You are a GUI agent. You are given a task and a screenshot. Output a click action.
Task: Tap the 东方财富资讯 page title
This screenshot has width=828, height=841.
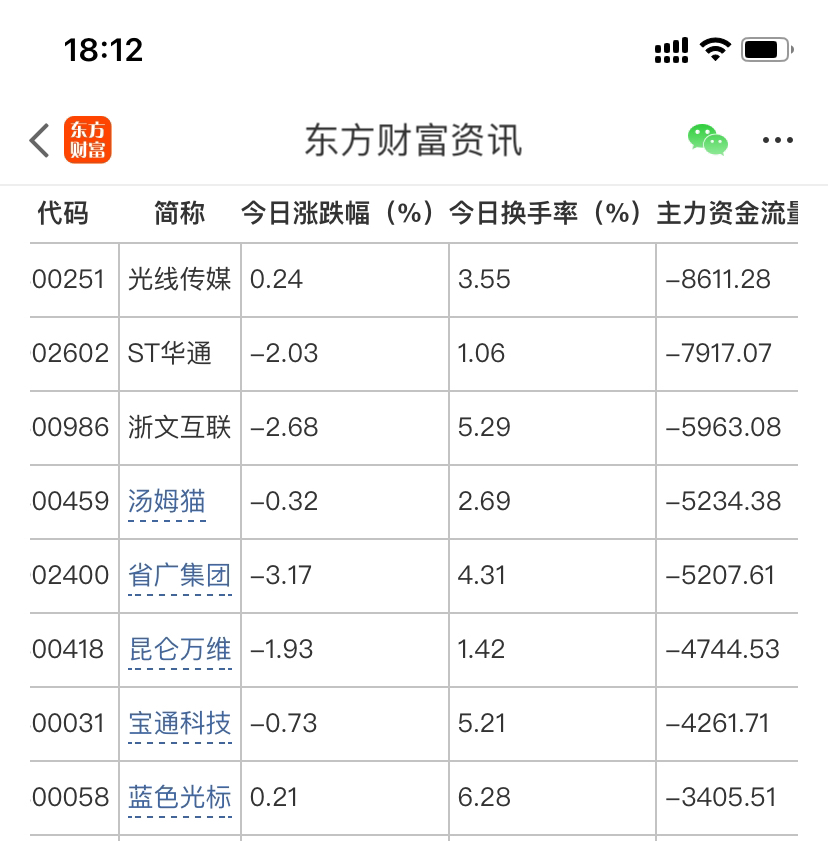(x=413, y=141)
